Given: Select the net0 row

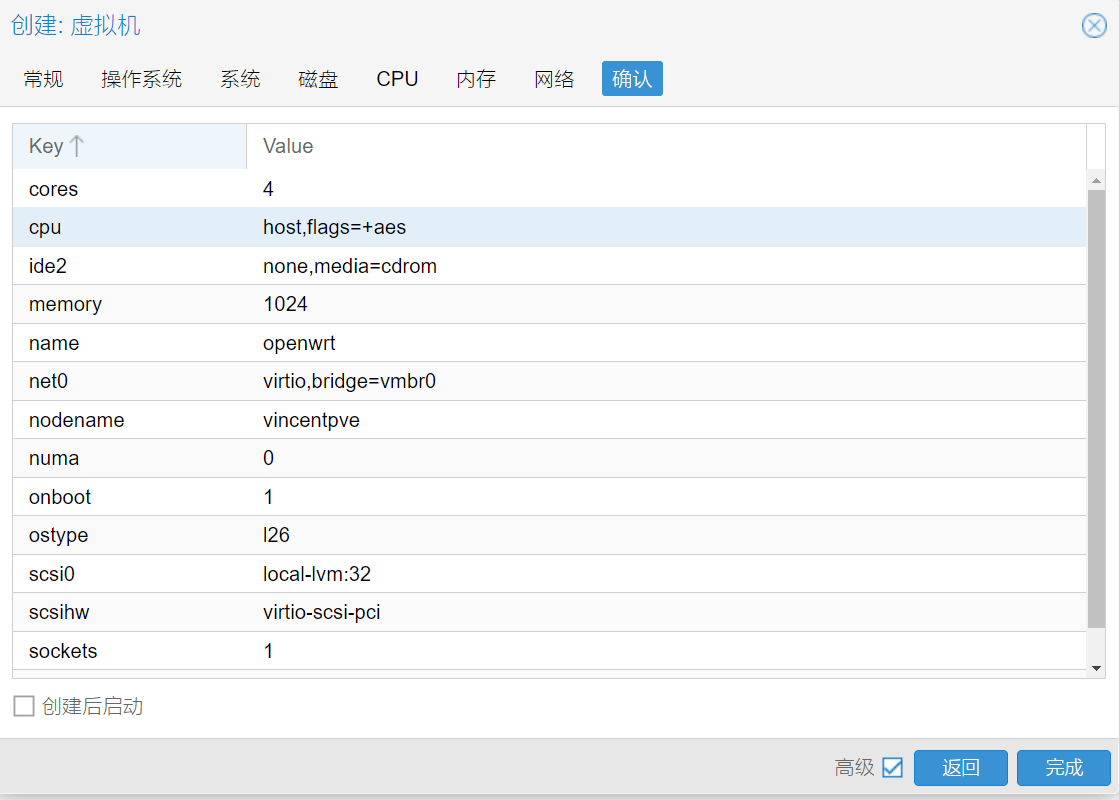Looking at the screenshot, I should coord(549,381).
